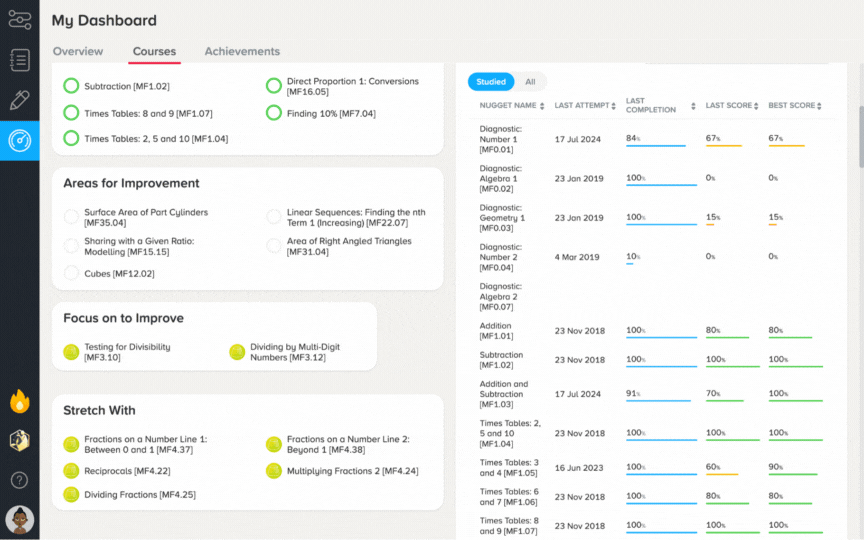864x540 pixels.
Task: Open the dashboard gauge icon in the sidebar
Action: click(x=20, y=141)
